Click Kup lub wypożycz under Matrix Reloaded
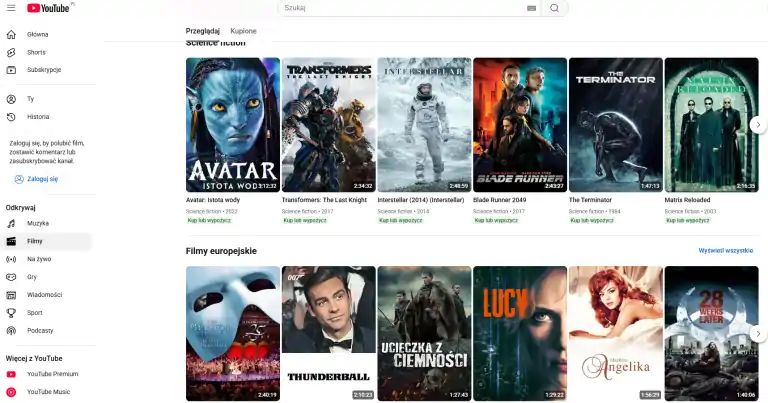768x403 pixels. pyautogui.click(x=688, y=221)
